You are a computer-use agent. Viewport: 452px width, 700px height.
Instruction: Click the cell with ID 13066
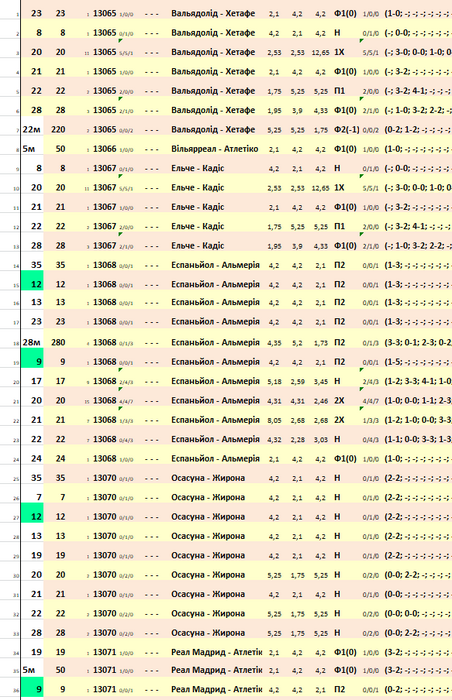click(105, 149)
